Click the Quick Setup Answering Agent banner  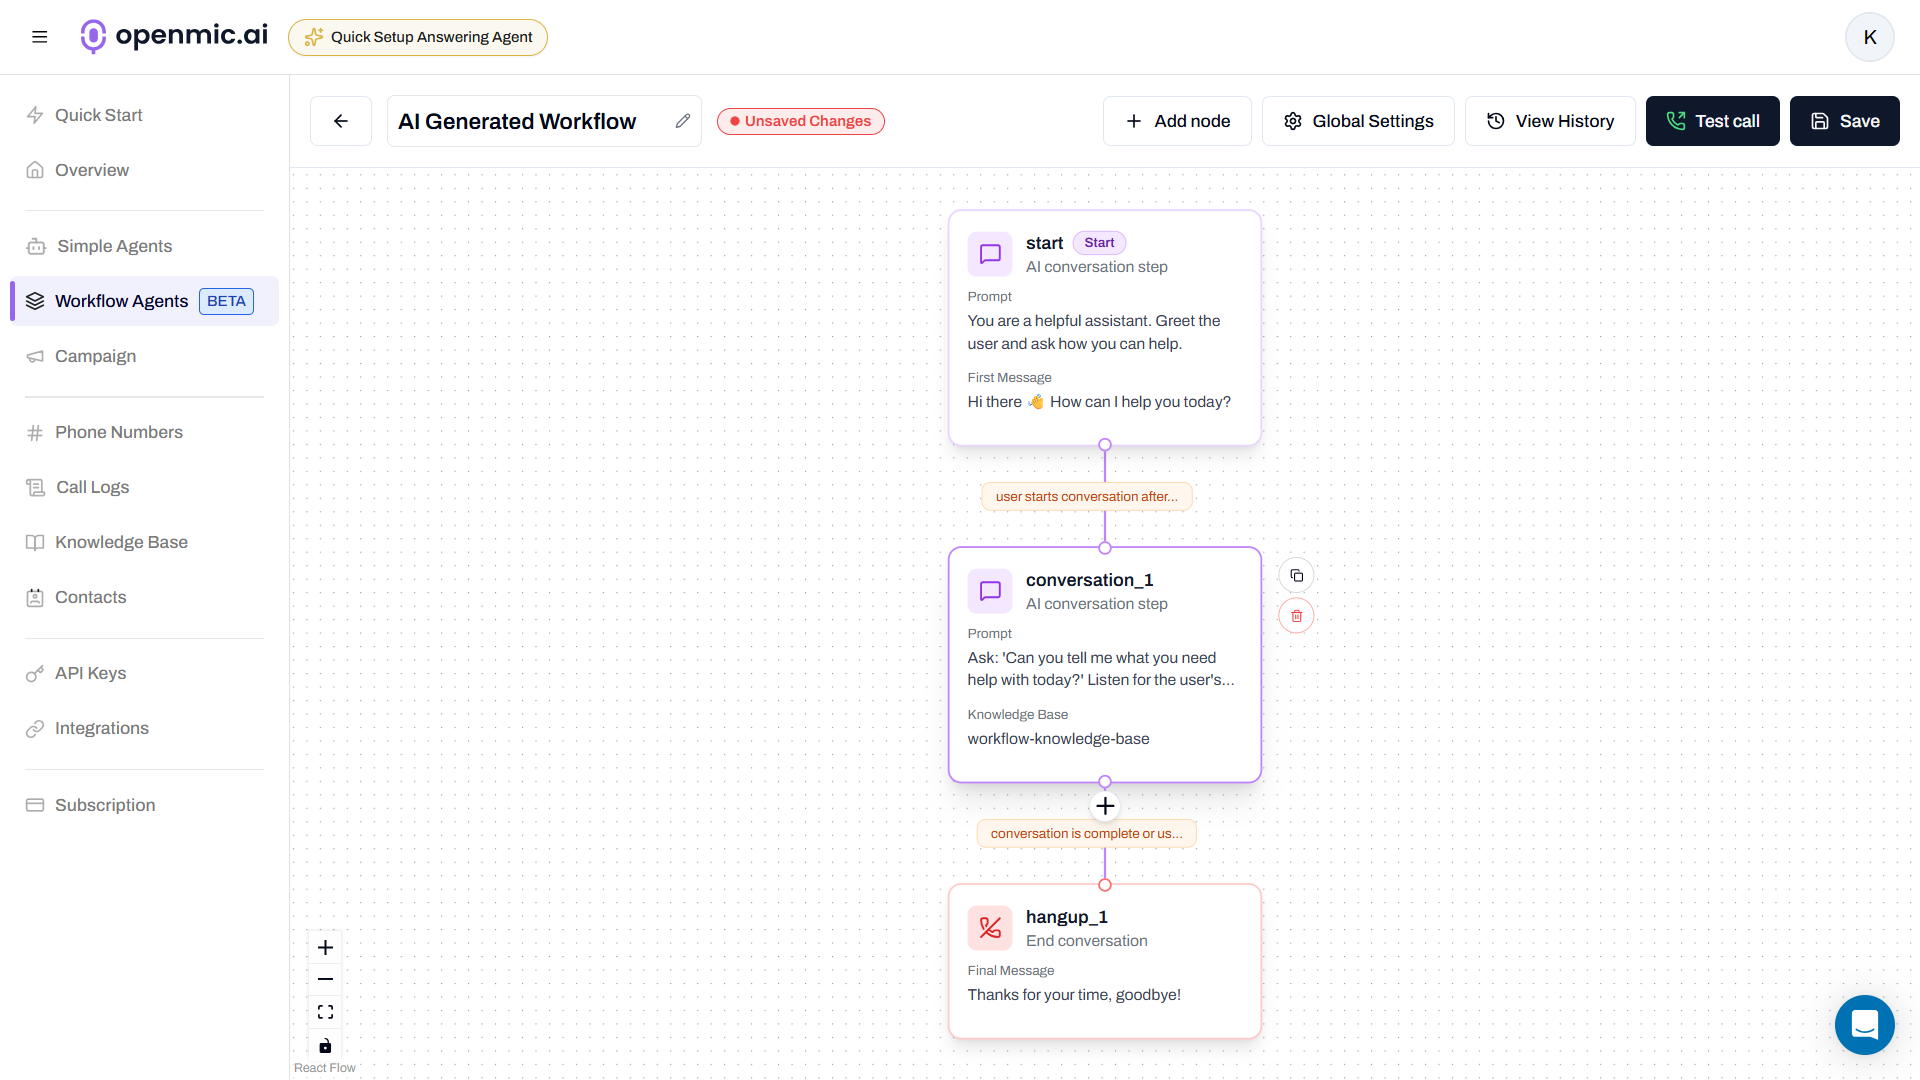click(x=417, y=37)
